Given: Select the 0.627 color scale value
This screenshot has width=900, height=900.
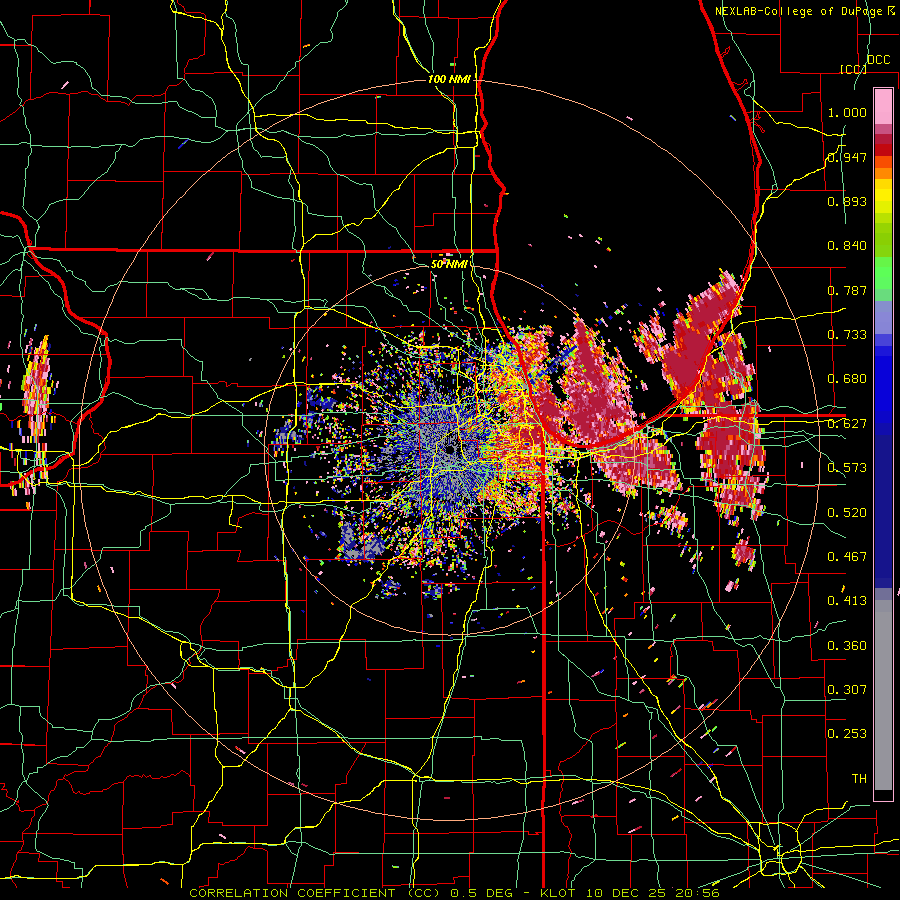Looking at the screenshot, I should click(847, 424).
